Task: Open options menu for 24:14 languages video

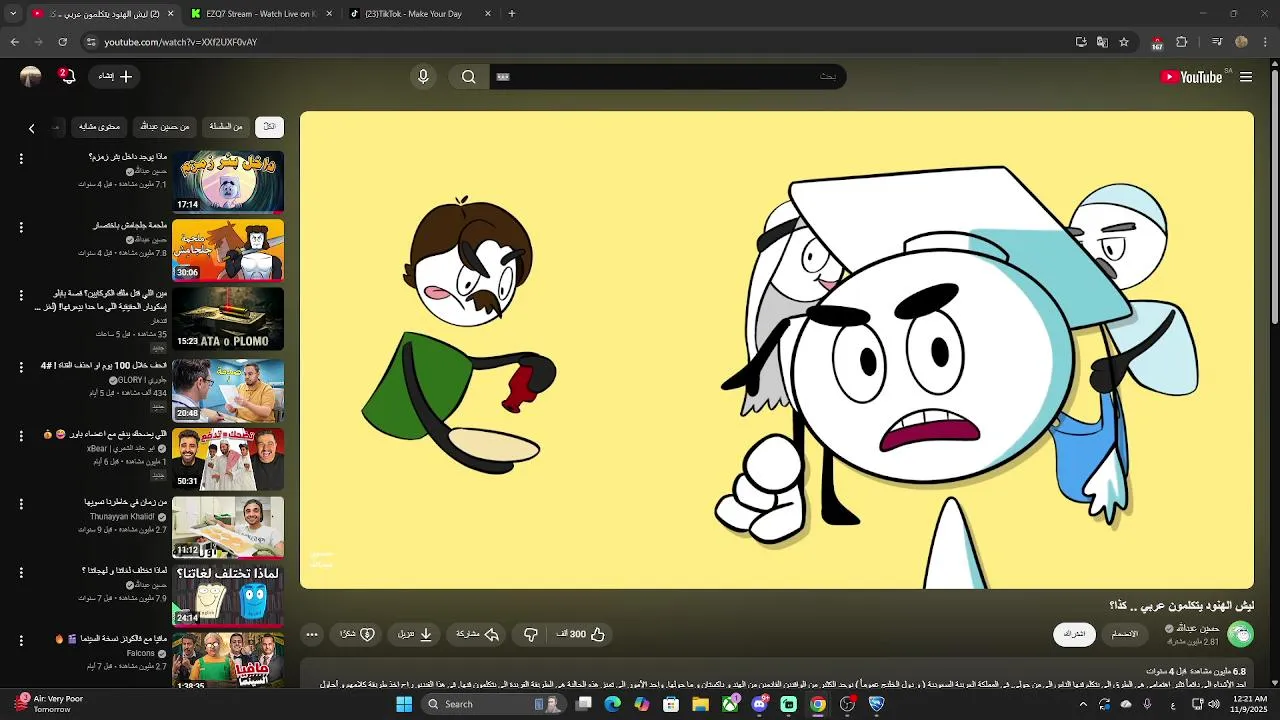Action: (21, 573)
